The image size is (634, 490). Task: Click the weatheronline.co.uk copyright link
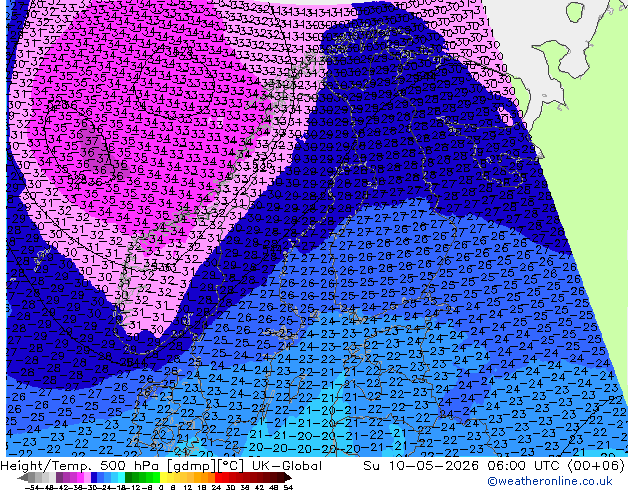(x=549, y=481)
